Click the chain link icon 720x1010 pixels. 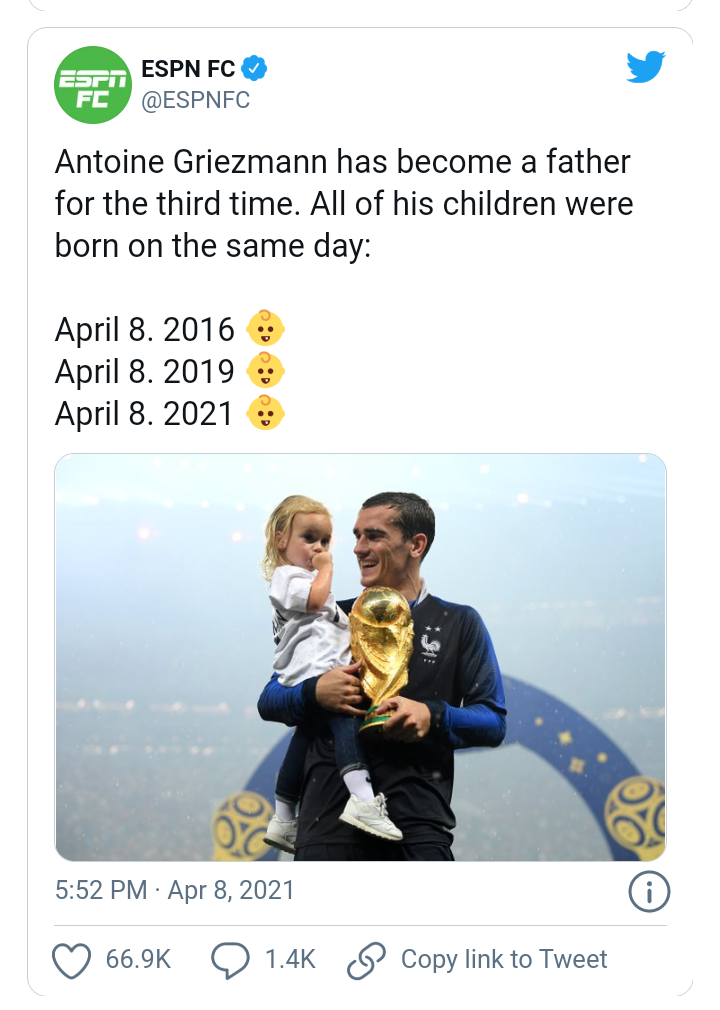coord(365,960)
